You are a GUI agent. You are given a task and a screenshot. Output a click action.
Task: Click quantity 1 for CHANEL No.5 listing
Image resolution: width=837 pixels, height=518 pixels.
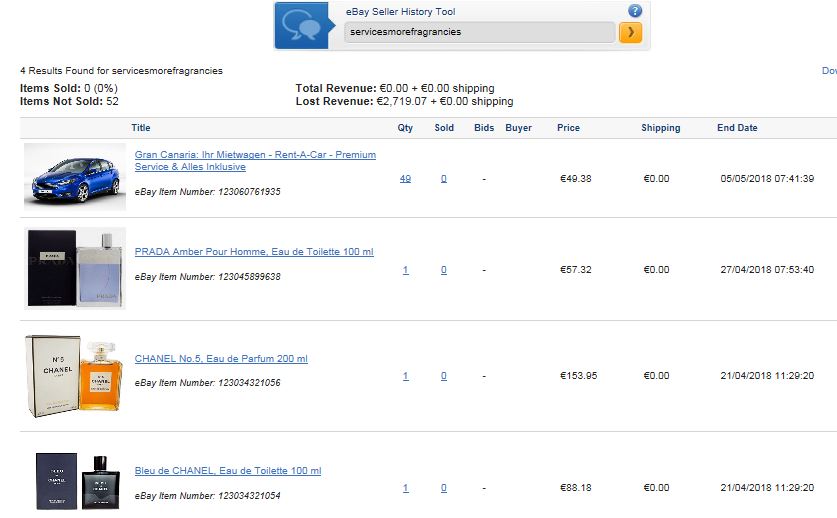tap(406, 376)
